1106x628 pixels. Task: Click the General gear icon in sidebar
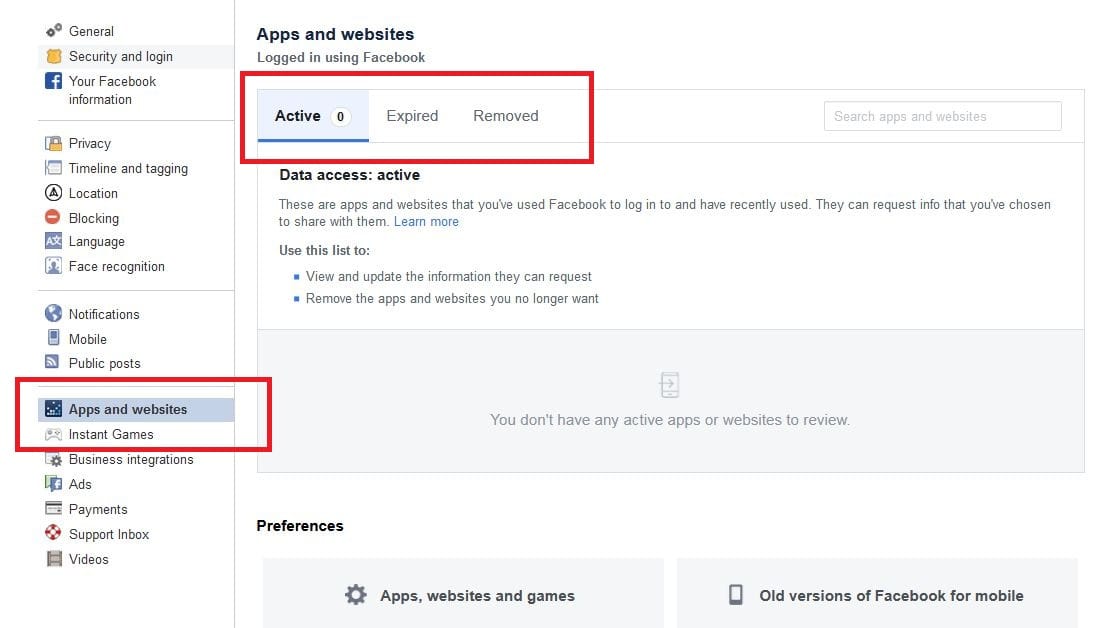pos(54,31)
